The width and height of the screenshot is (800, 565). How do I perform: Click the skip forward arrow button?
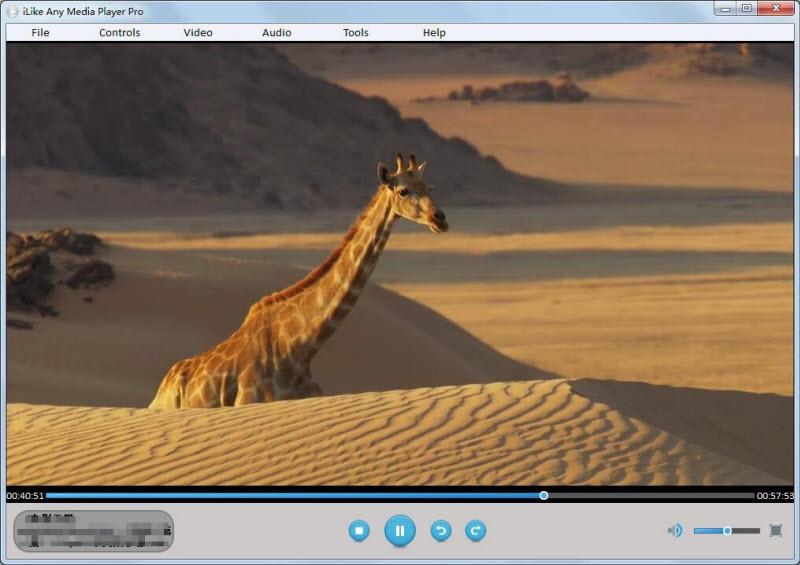point(476,531)
